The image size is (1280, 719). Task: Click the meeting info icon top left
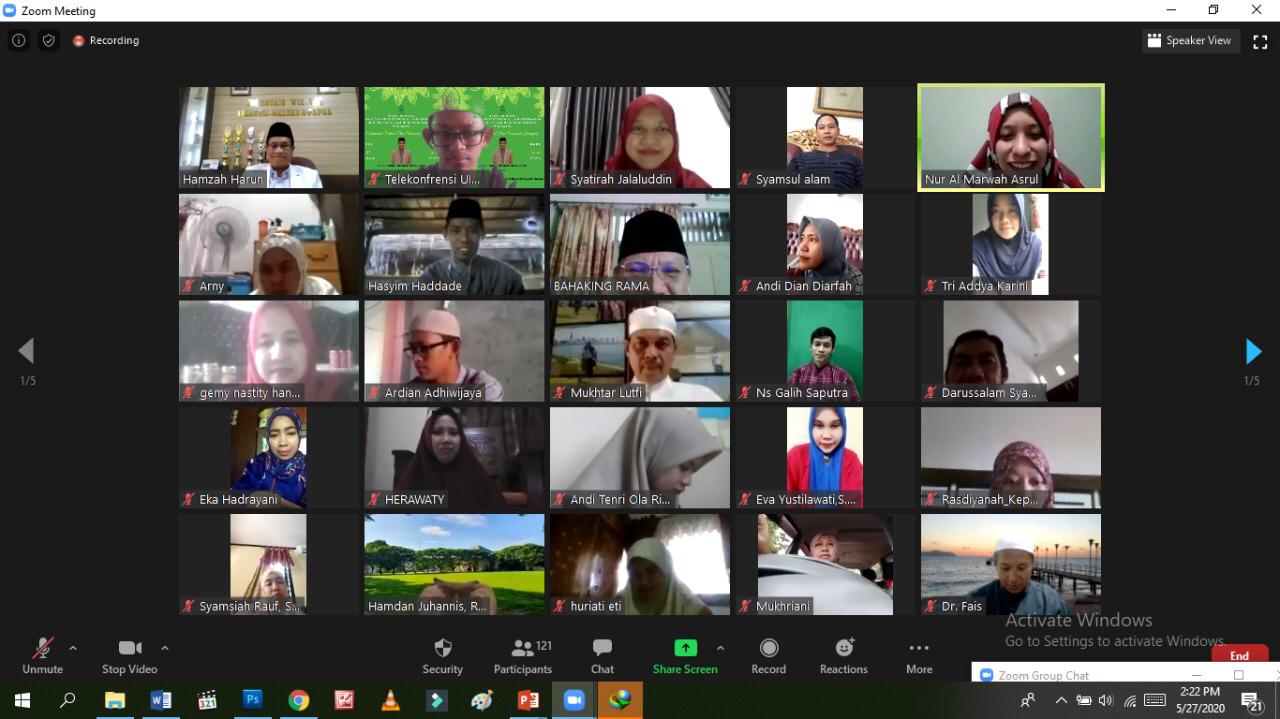click(x=18, y=40)
